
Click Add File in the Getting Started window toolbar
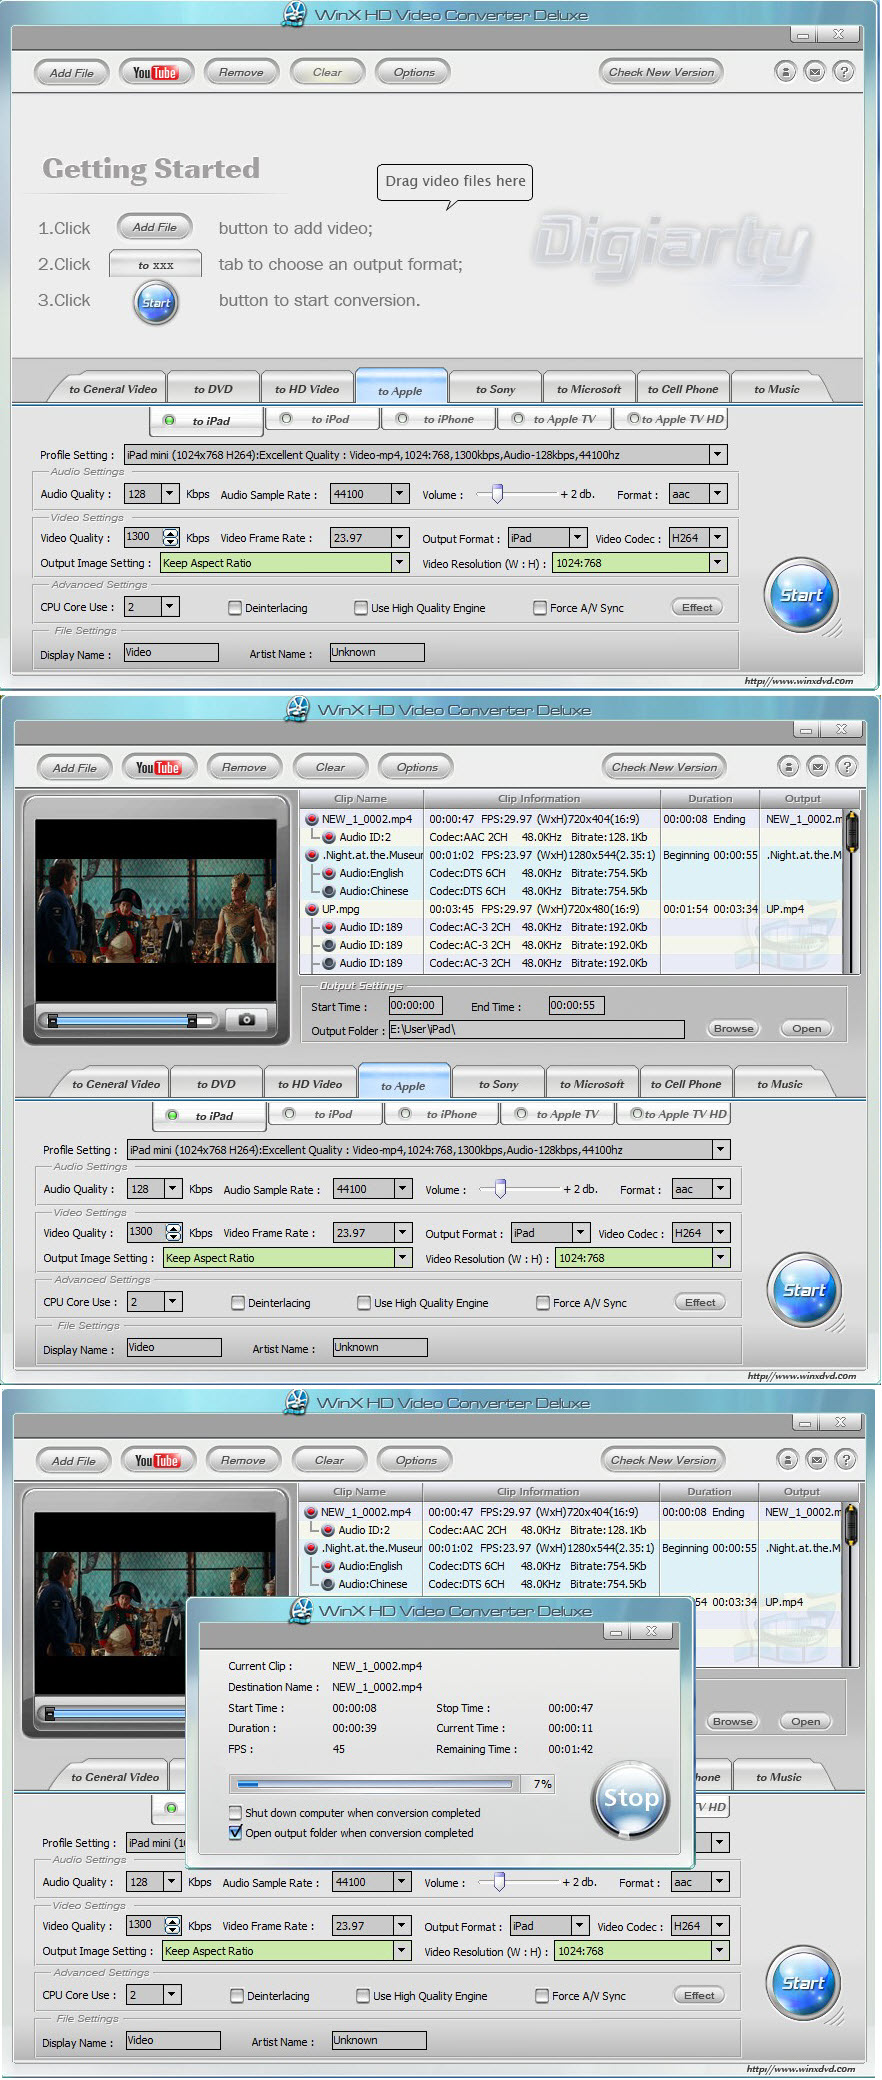[x=72, y=72]
